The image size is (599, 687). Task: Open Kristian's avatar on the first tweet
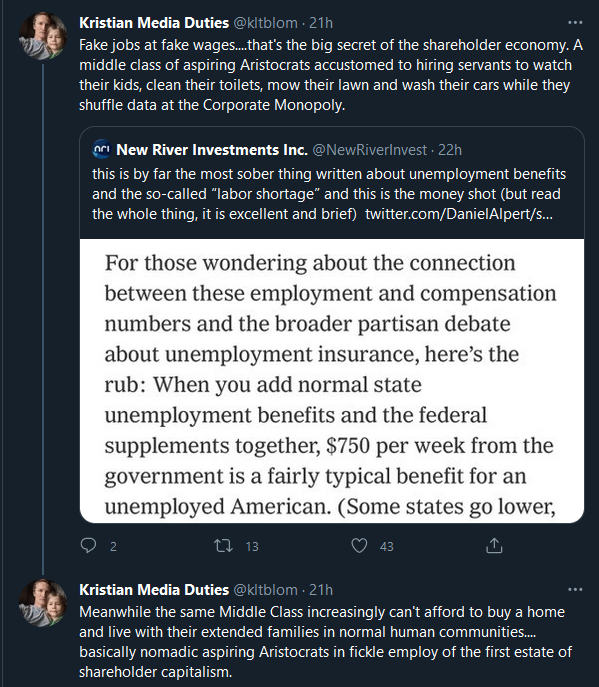(43, 35)
